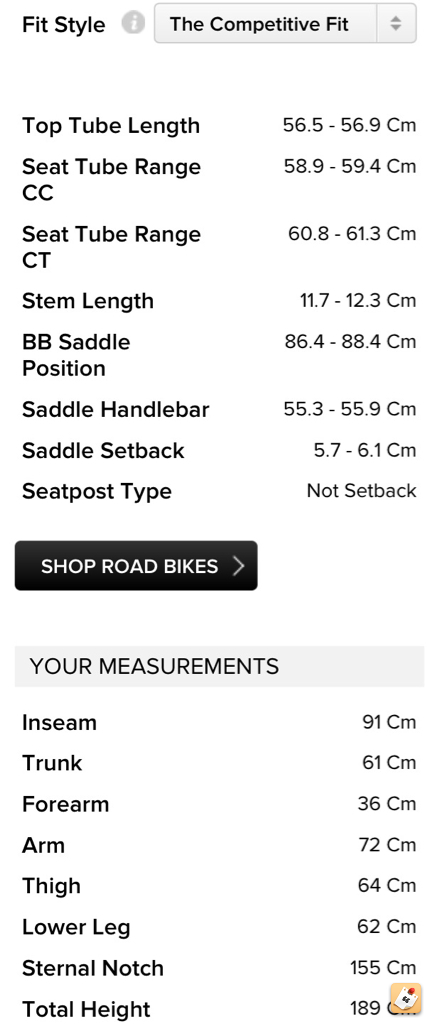Select the Your Measurements section header

pyautogui.click(x=220, y=666)
